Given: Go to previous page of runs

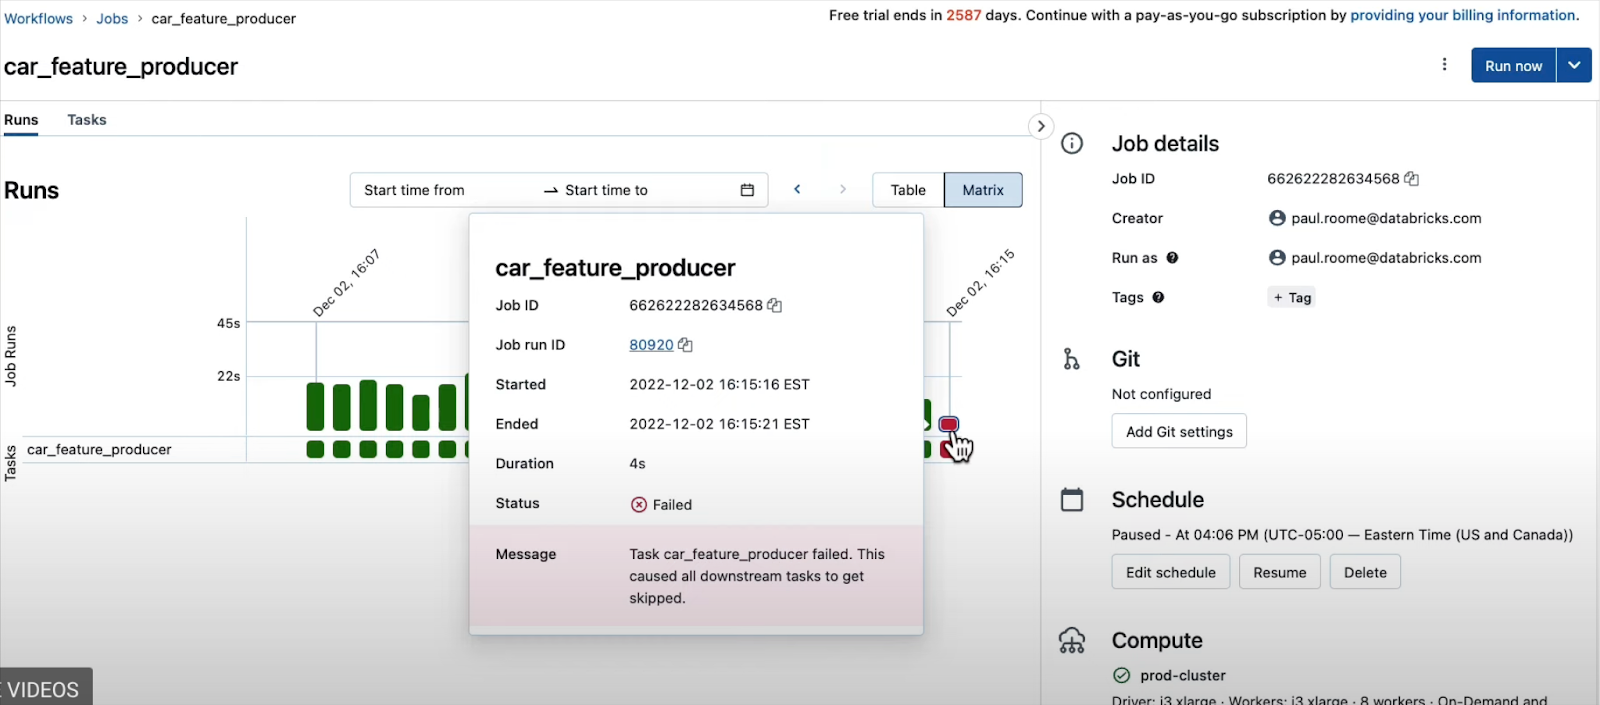Looking at the screenshot, I should click(x=797, y=189).
